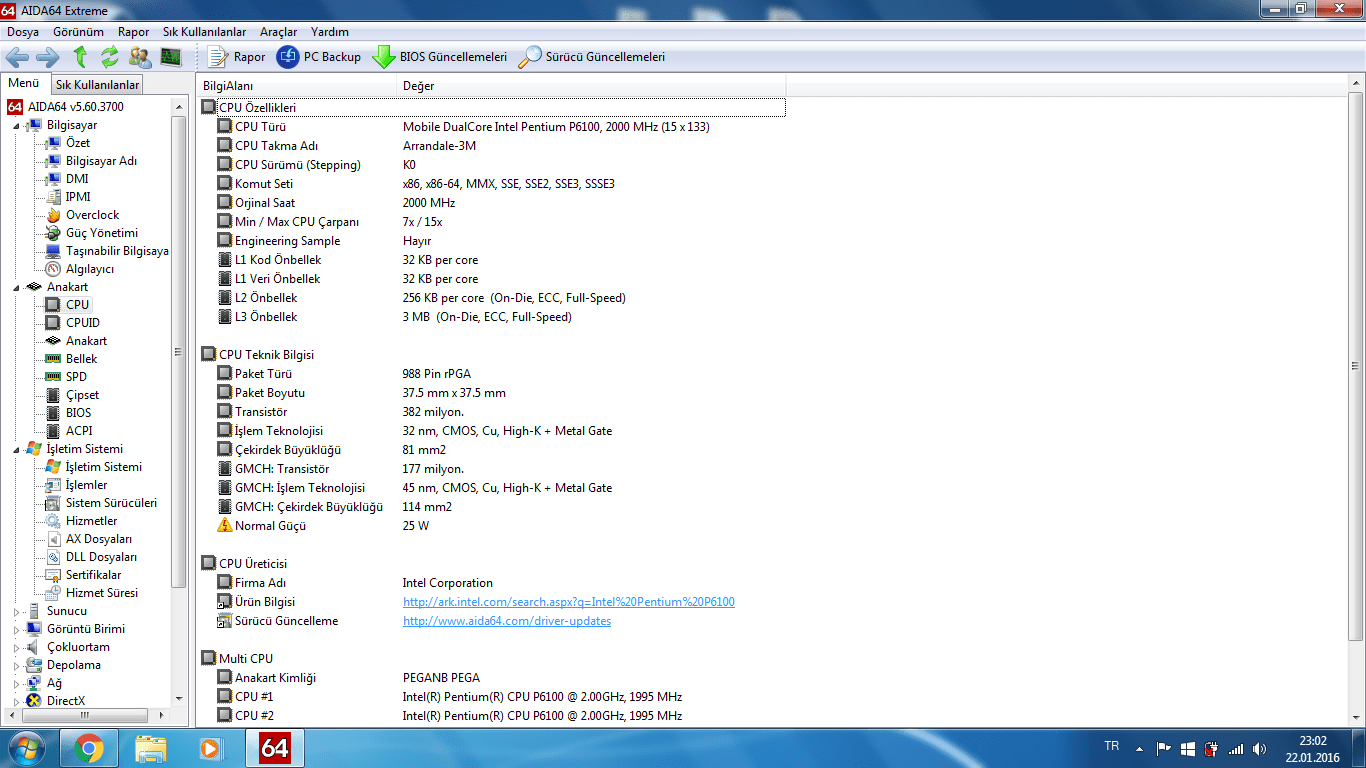Open the Yardım menu
The height and width of the screenshot is (768, 1366).
[x=330, y=32]
